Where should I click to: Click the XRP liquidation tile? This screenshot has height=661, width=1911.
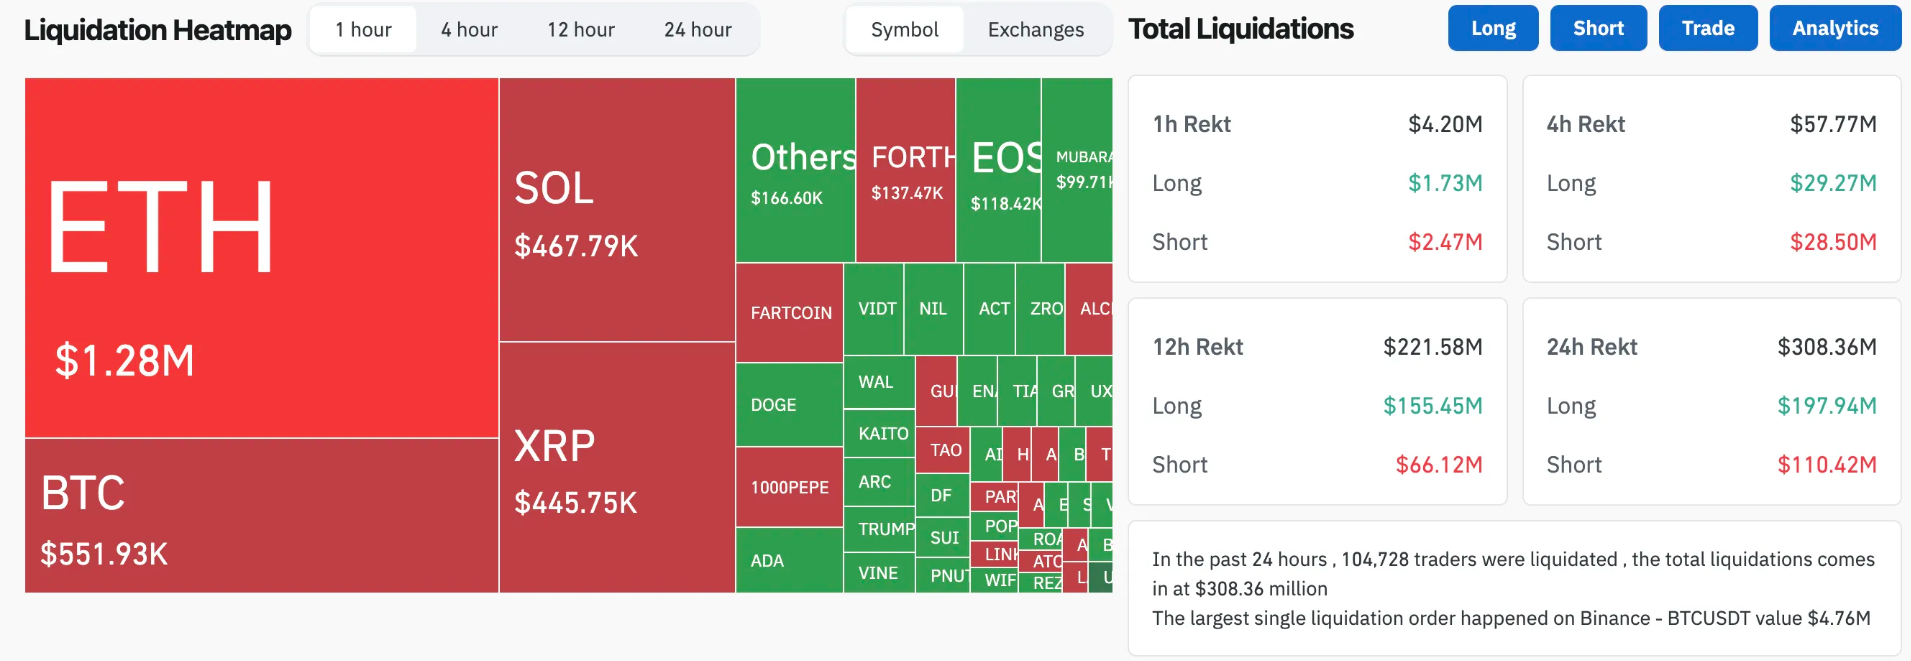click(617, 468)
